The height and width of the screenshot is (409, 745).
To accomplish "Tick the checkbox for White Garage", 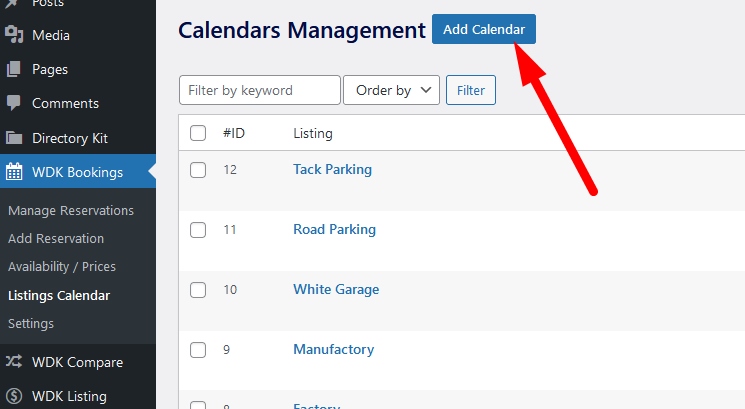I will pos(198,290).
